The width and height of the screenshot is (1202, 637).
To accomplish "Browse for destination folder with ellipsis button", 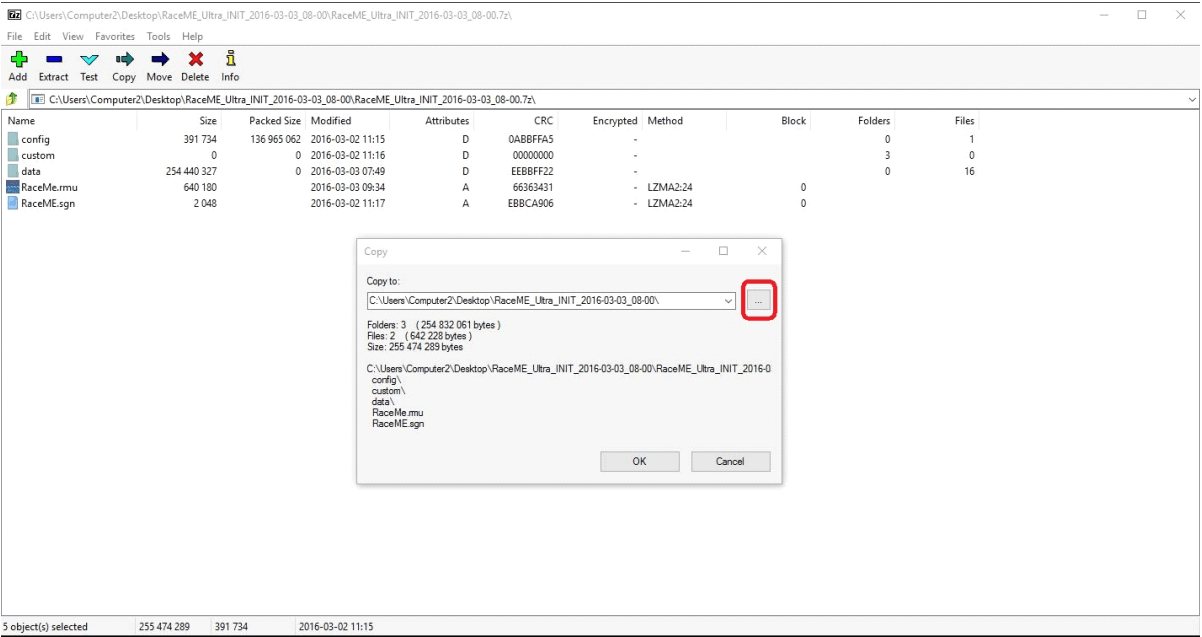I will tap(759, 300).
